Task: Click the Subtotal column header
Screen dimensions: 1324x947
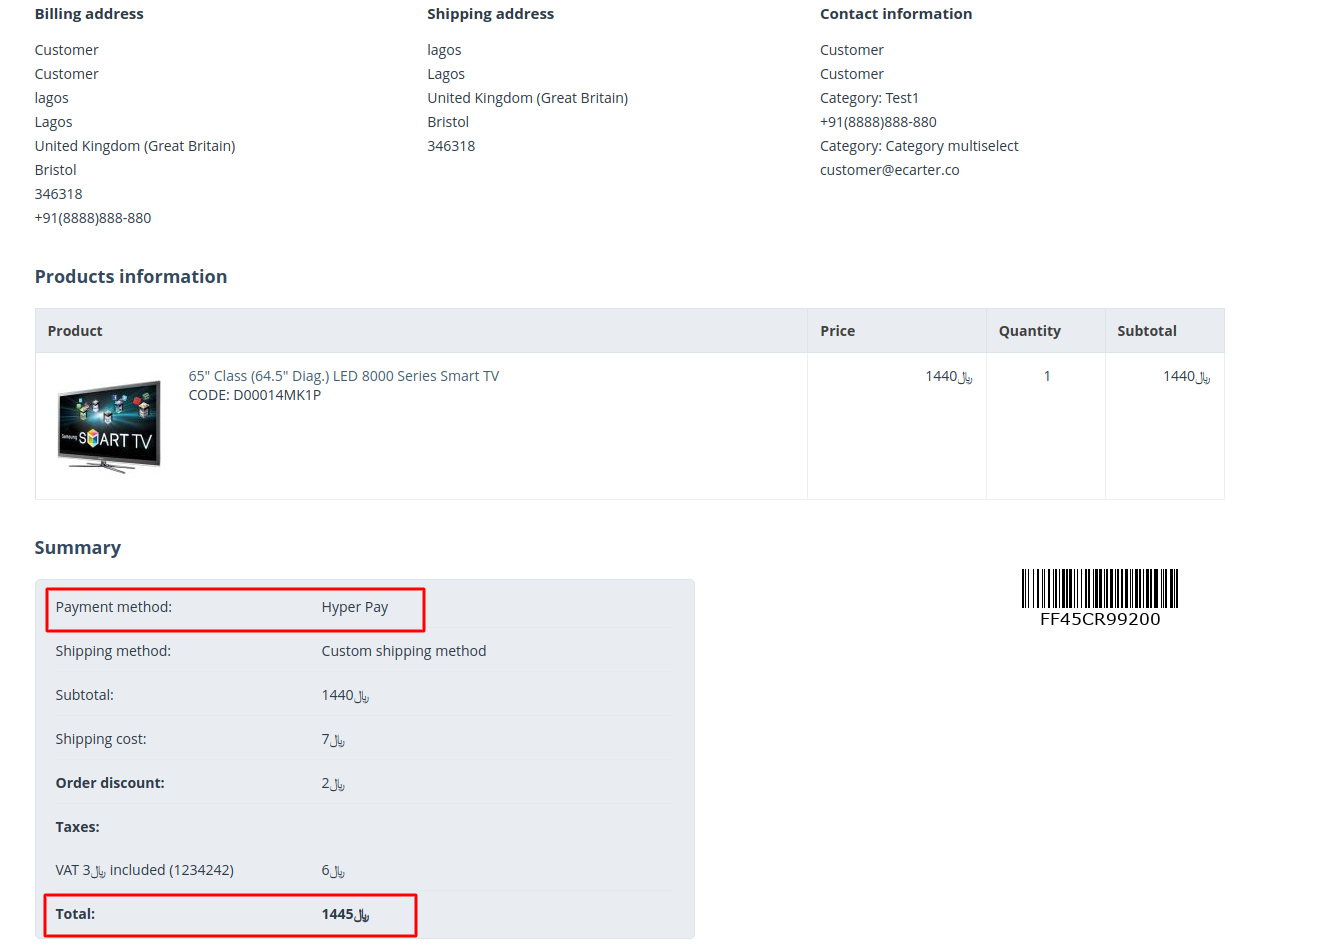Action: (x=1146, y=331)
